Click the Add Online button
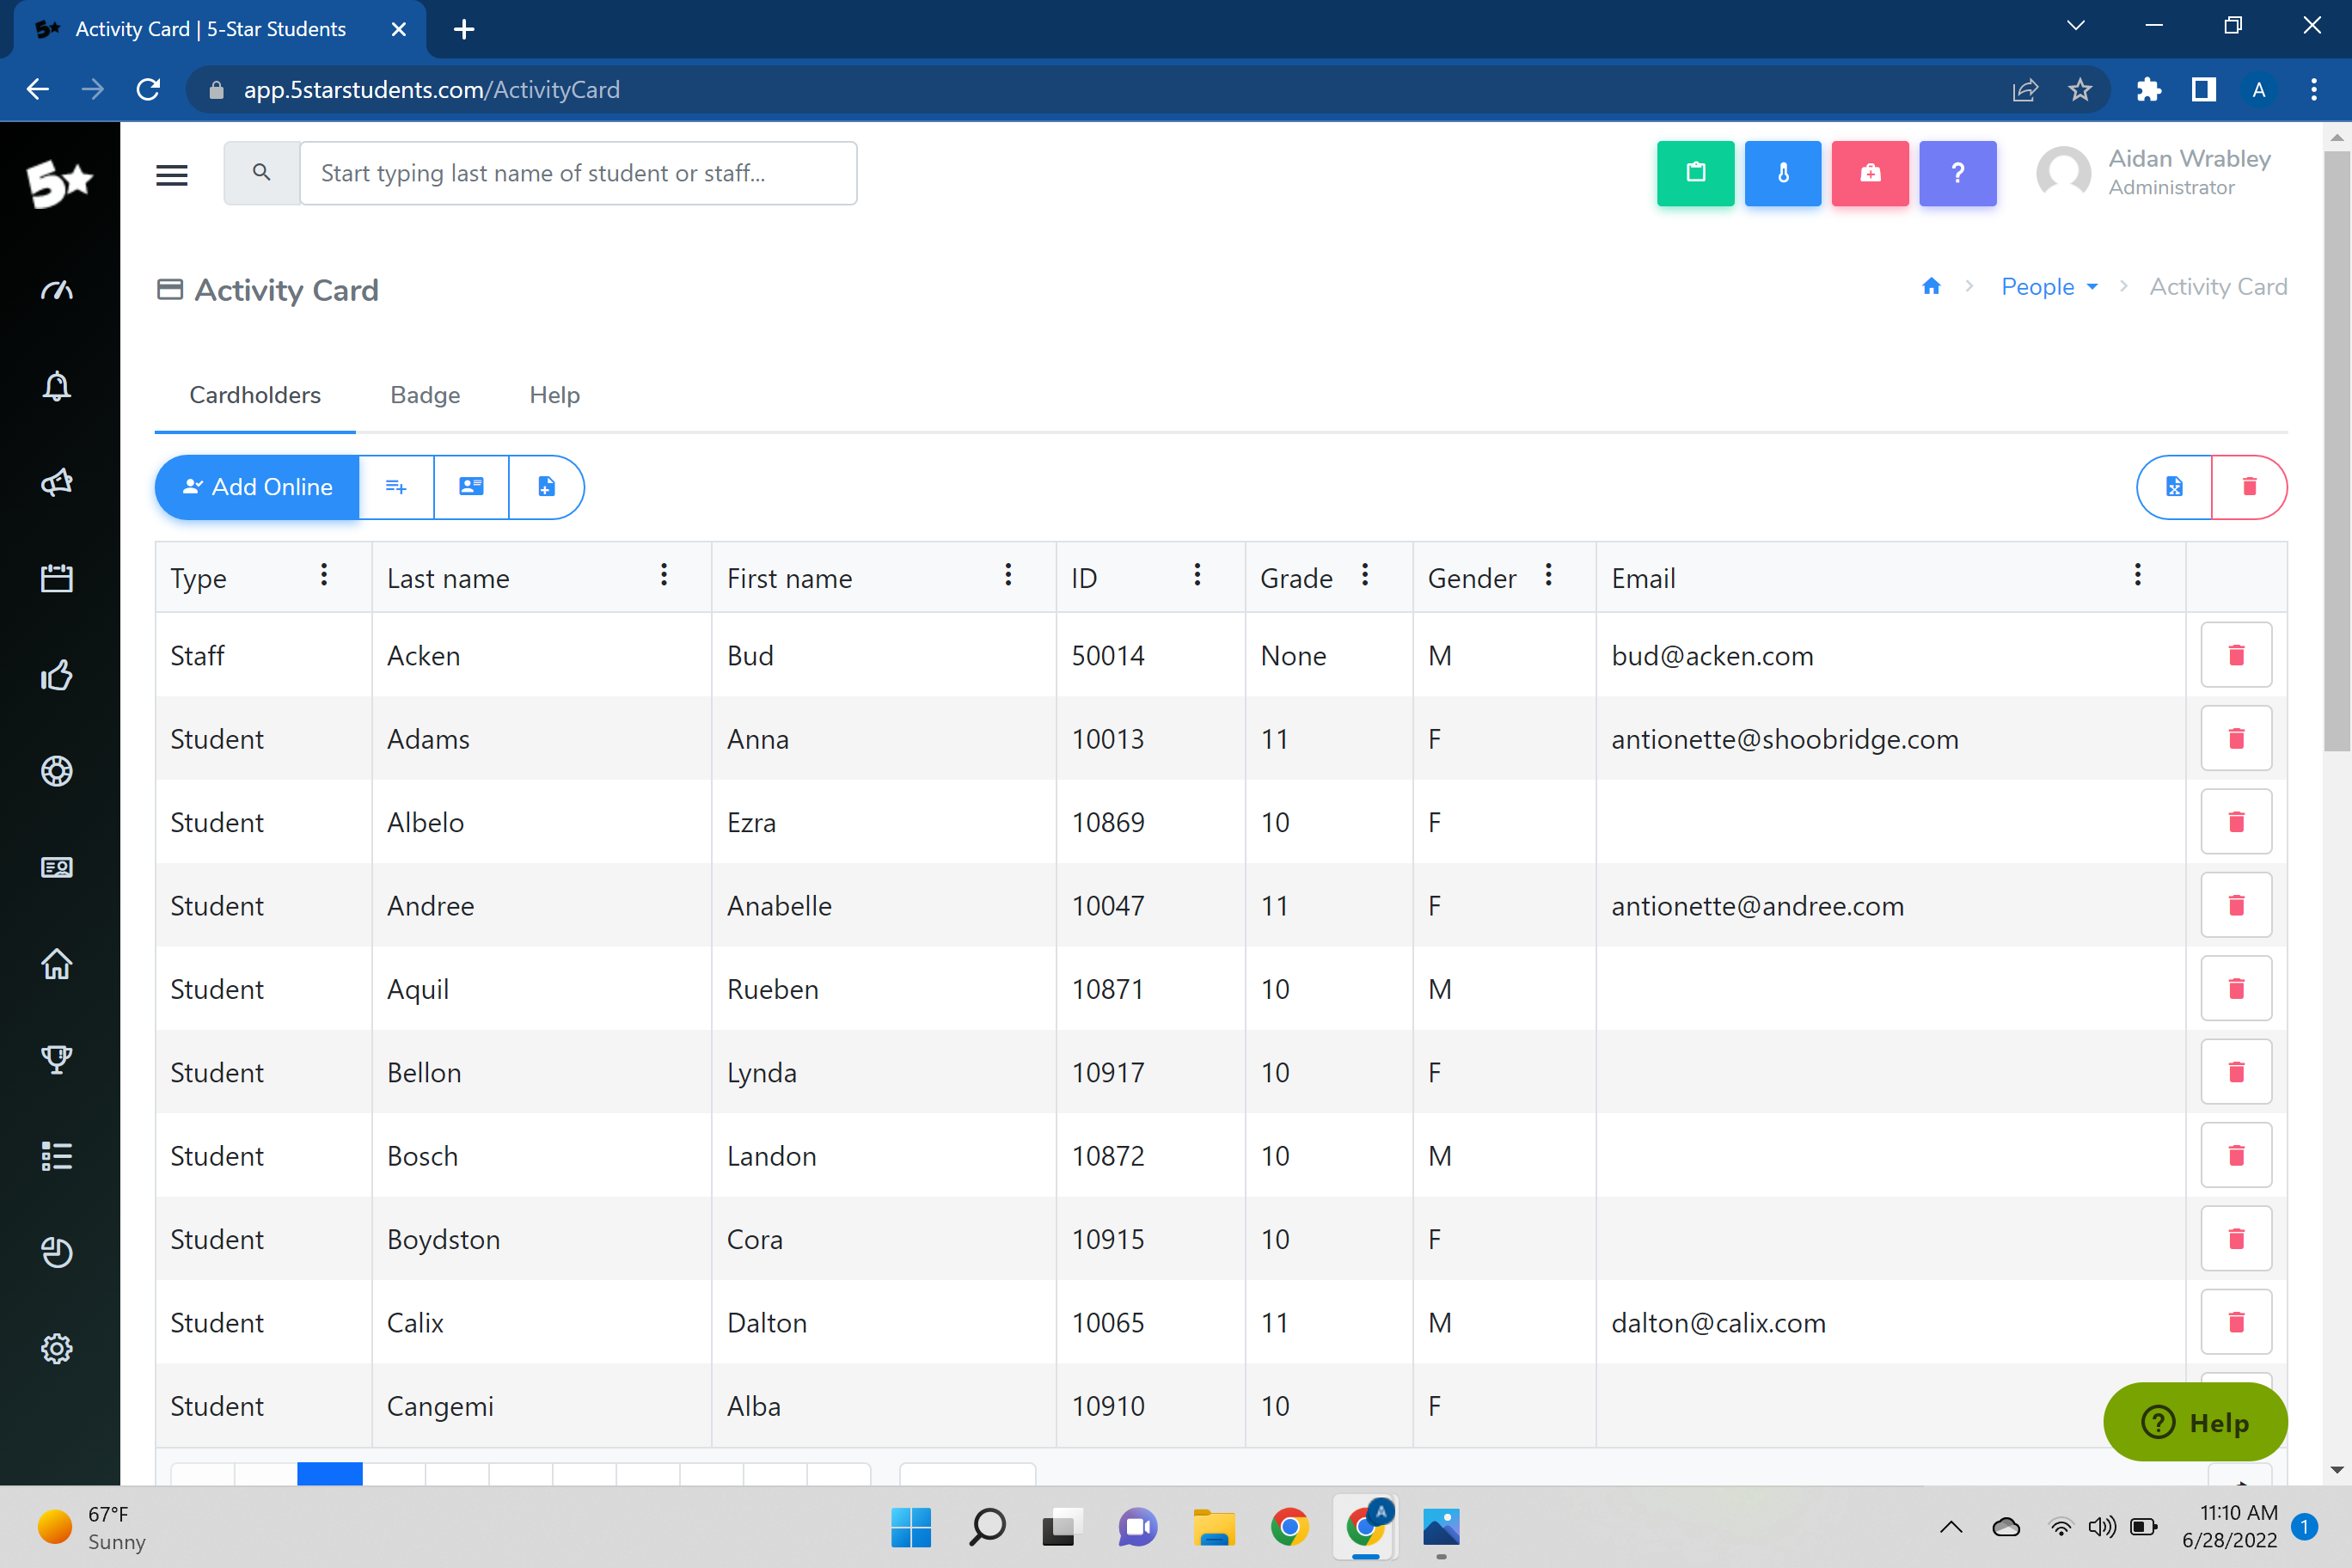The image size is (2352, 1568). pos(257,487)
